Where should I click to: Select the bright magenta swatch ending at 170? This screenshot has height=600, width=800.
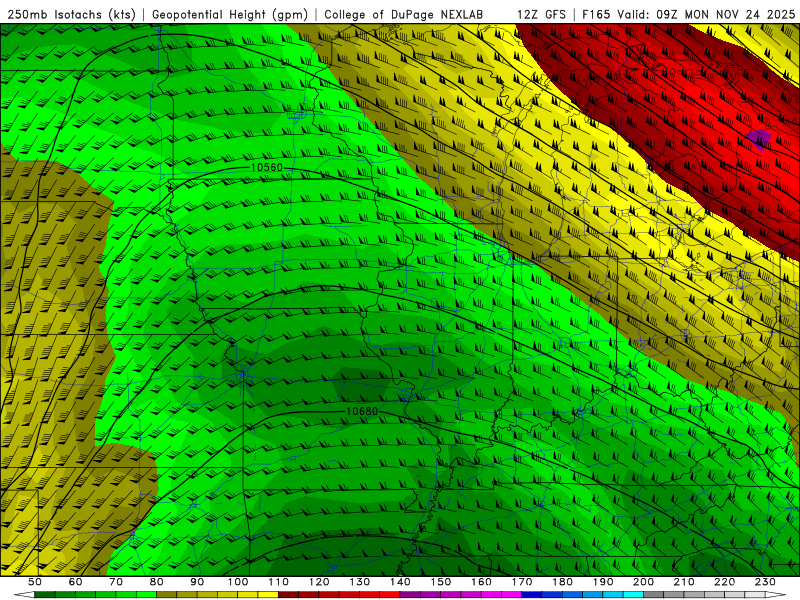(x=512, y=594)
